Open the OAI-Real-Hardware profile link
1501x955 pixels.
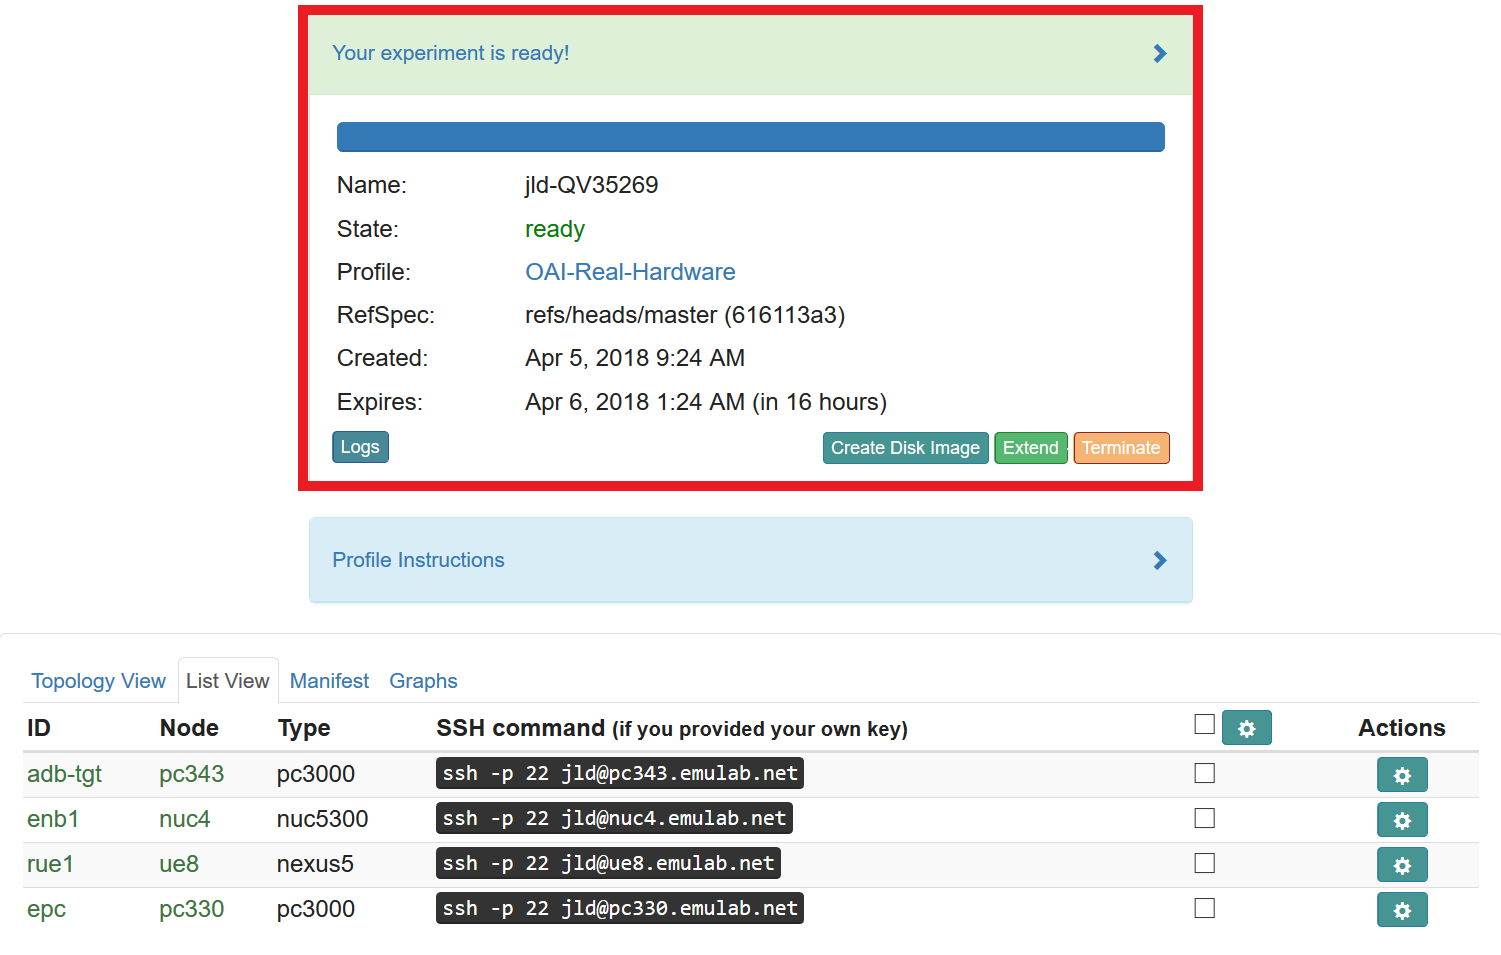click(x=630, y=272)
